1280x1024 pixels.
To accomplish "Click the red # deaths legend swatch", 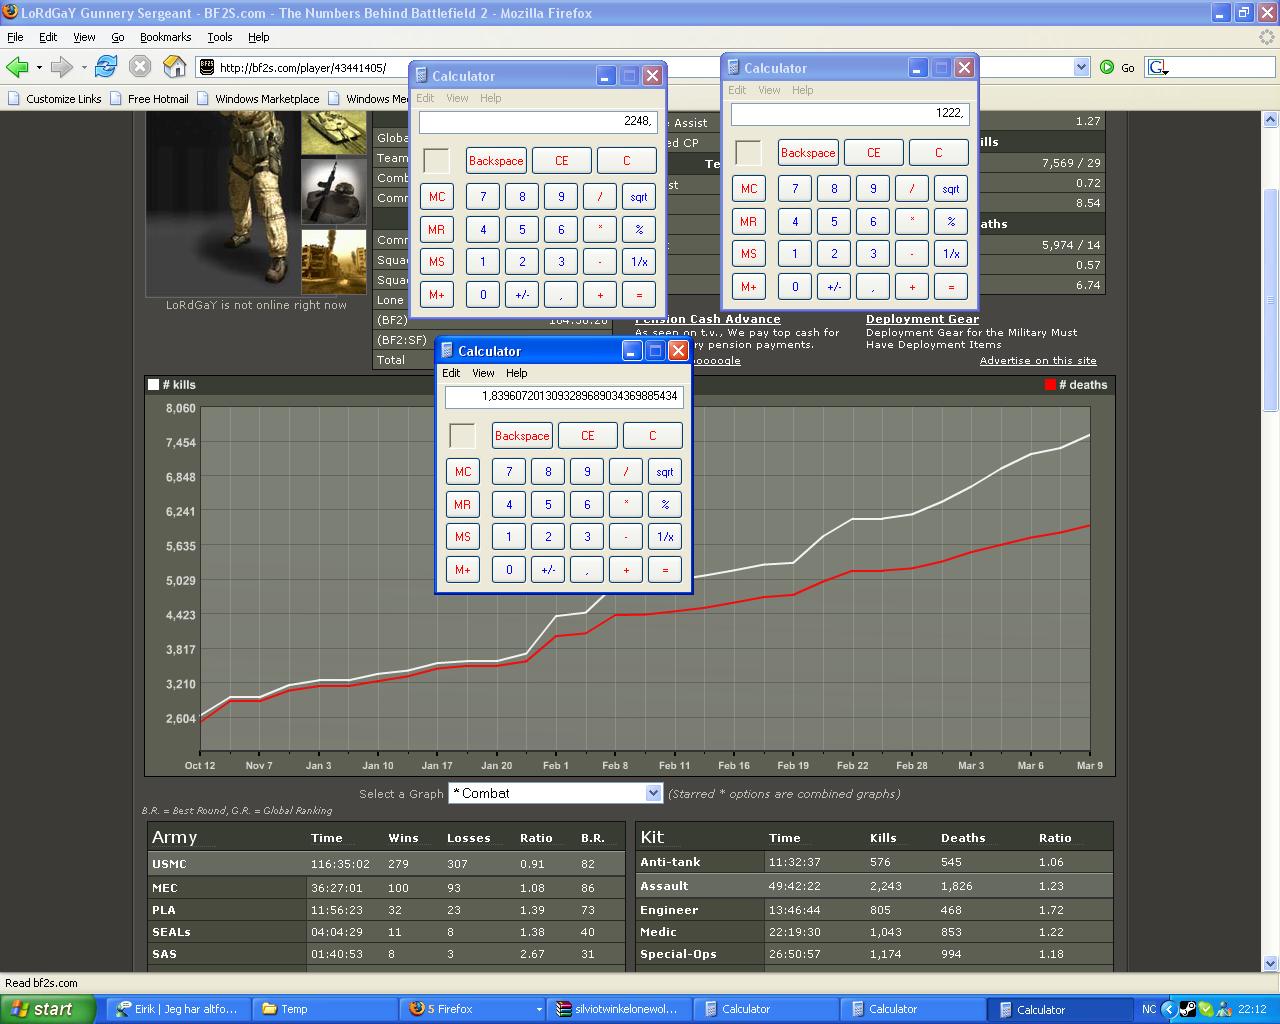I will 1050,385.
